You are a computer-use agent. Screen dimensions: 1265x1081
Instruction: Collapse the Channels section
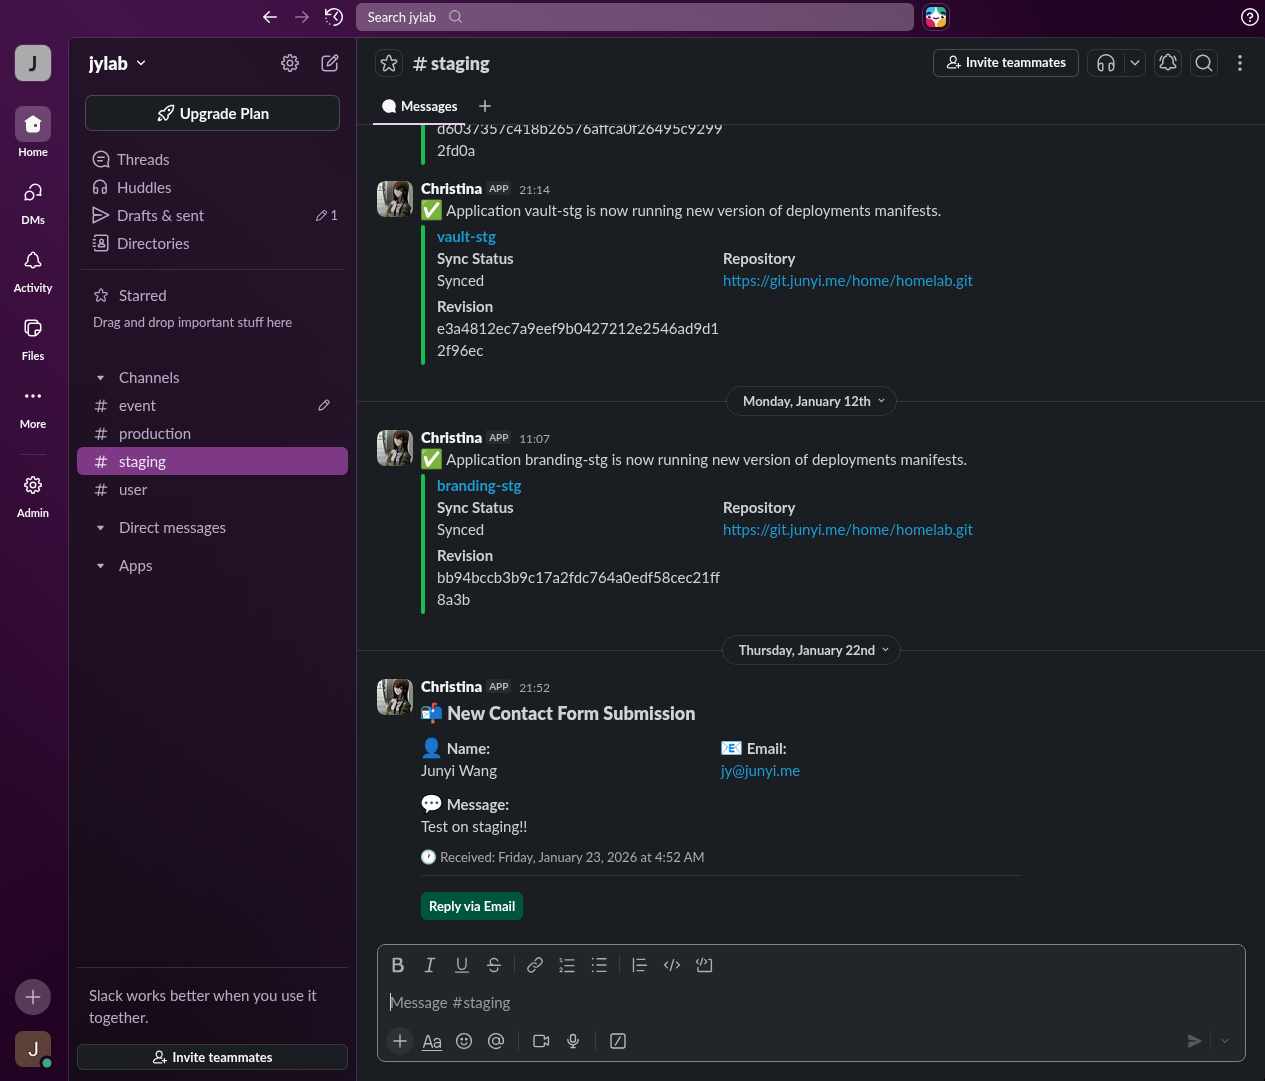click(x=100, y=378)
